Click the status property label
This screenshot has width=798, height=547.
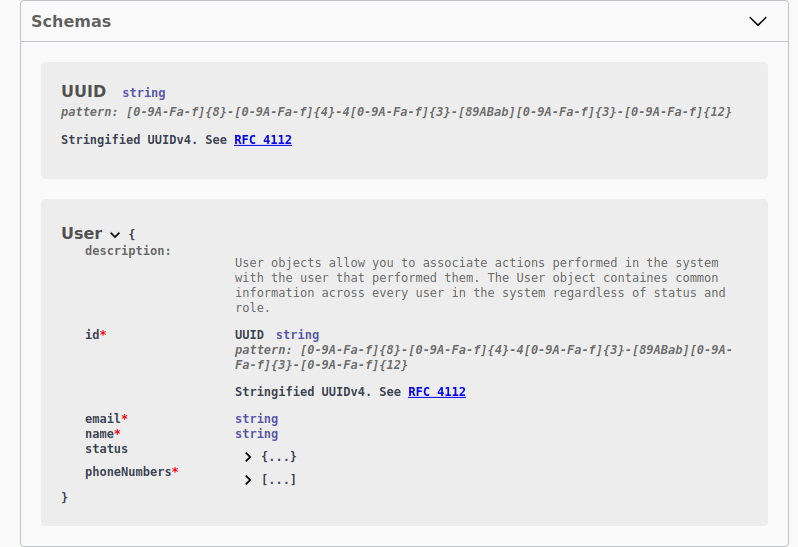pyautogui.click(x=106, y=449)
